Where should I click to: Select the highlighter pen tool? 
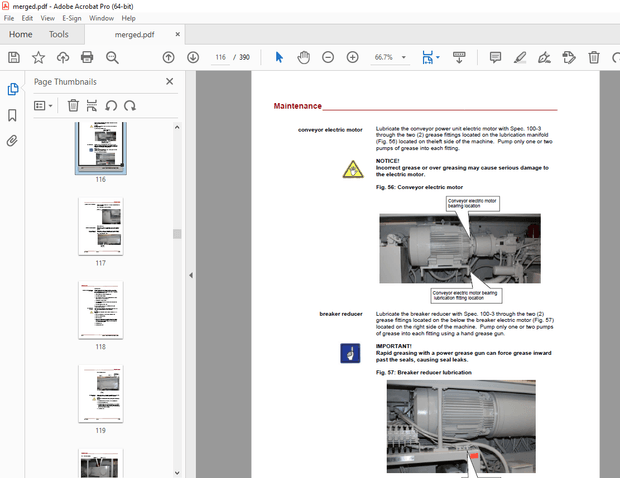pyautogui.click(x=520, y=57)
